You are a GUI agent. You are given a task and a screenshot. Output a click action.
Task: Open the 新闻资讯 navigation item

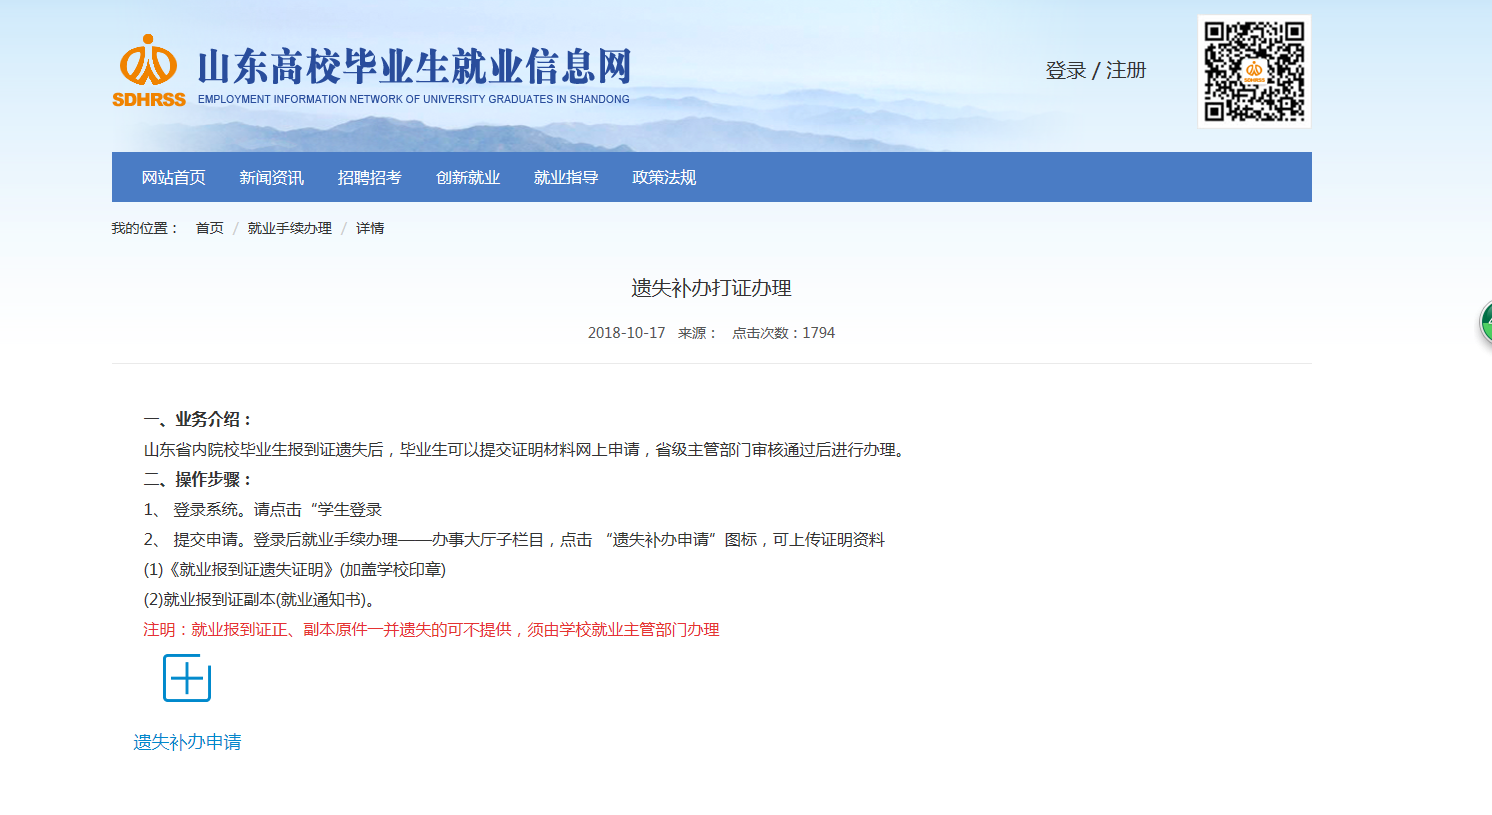pos(271,177)
